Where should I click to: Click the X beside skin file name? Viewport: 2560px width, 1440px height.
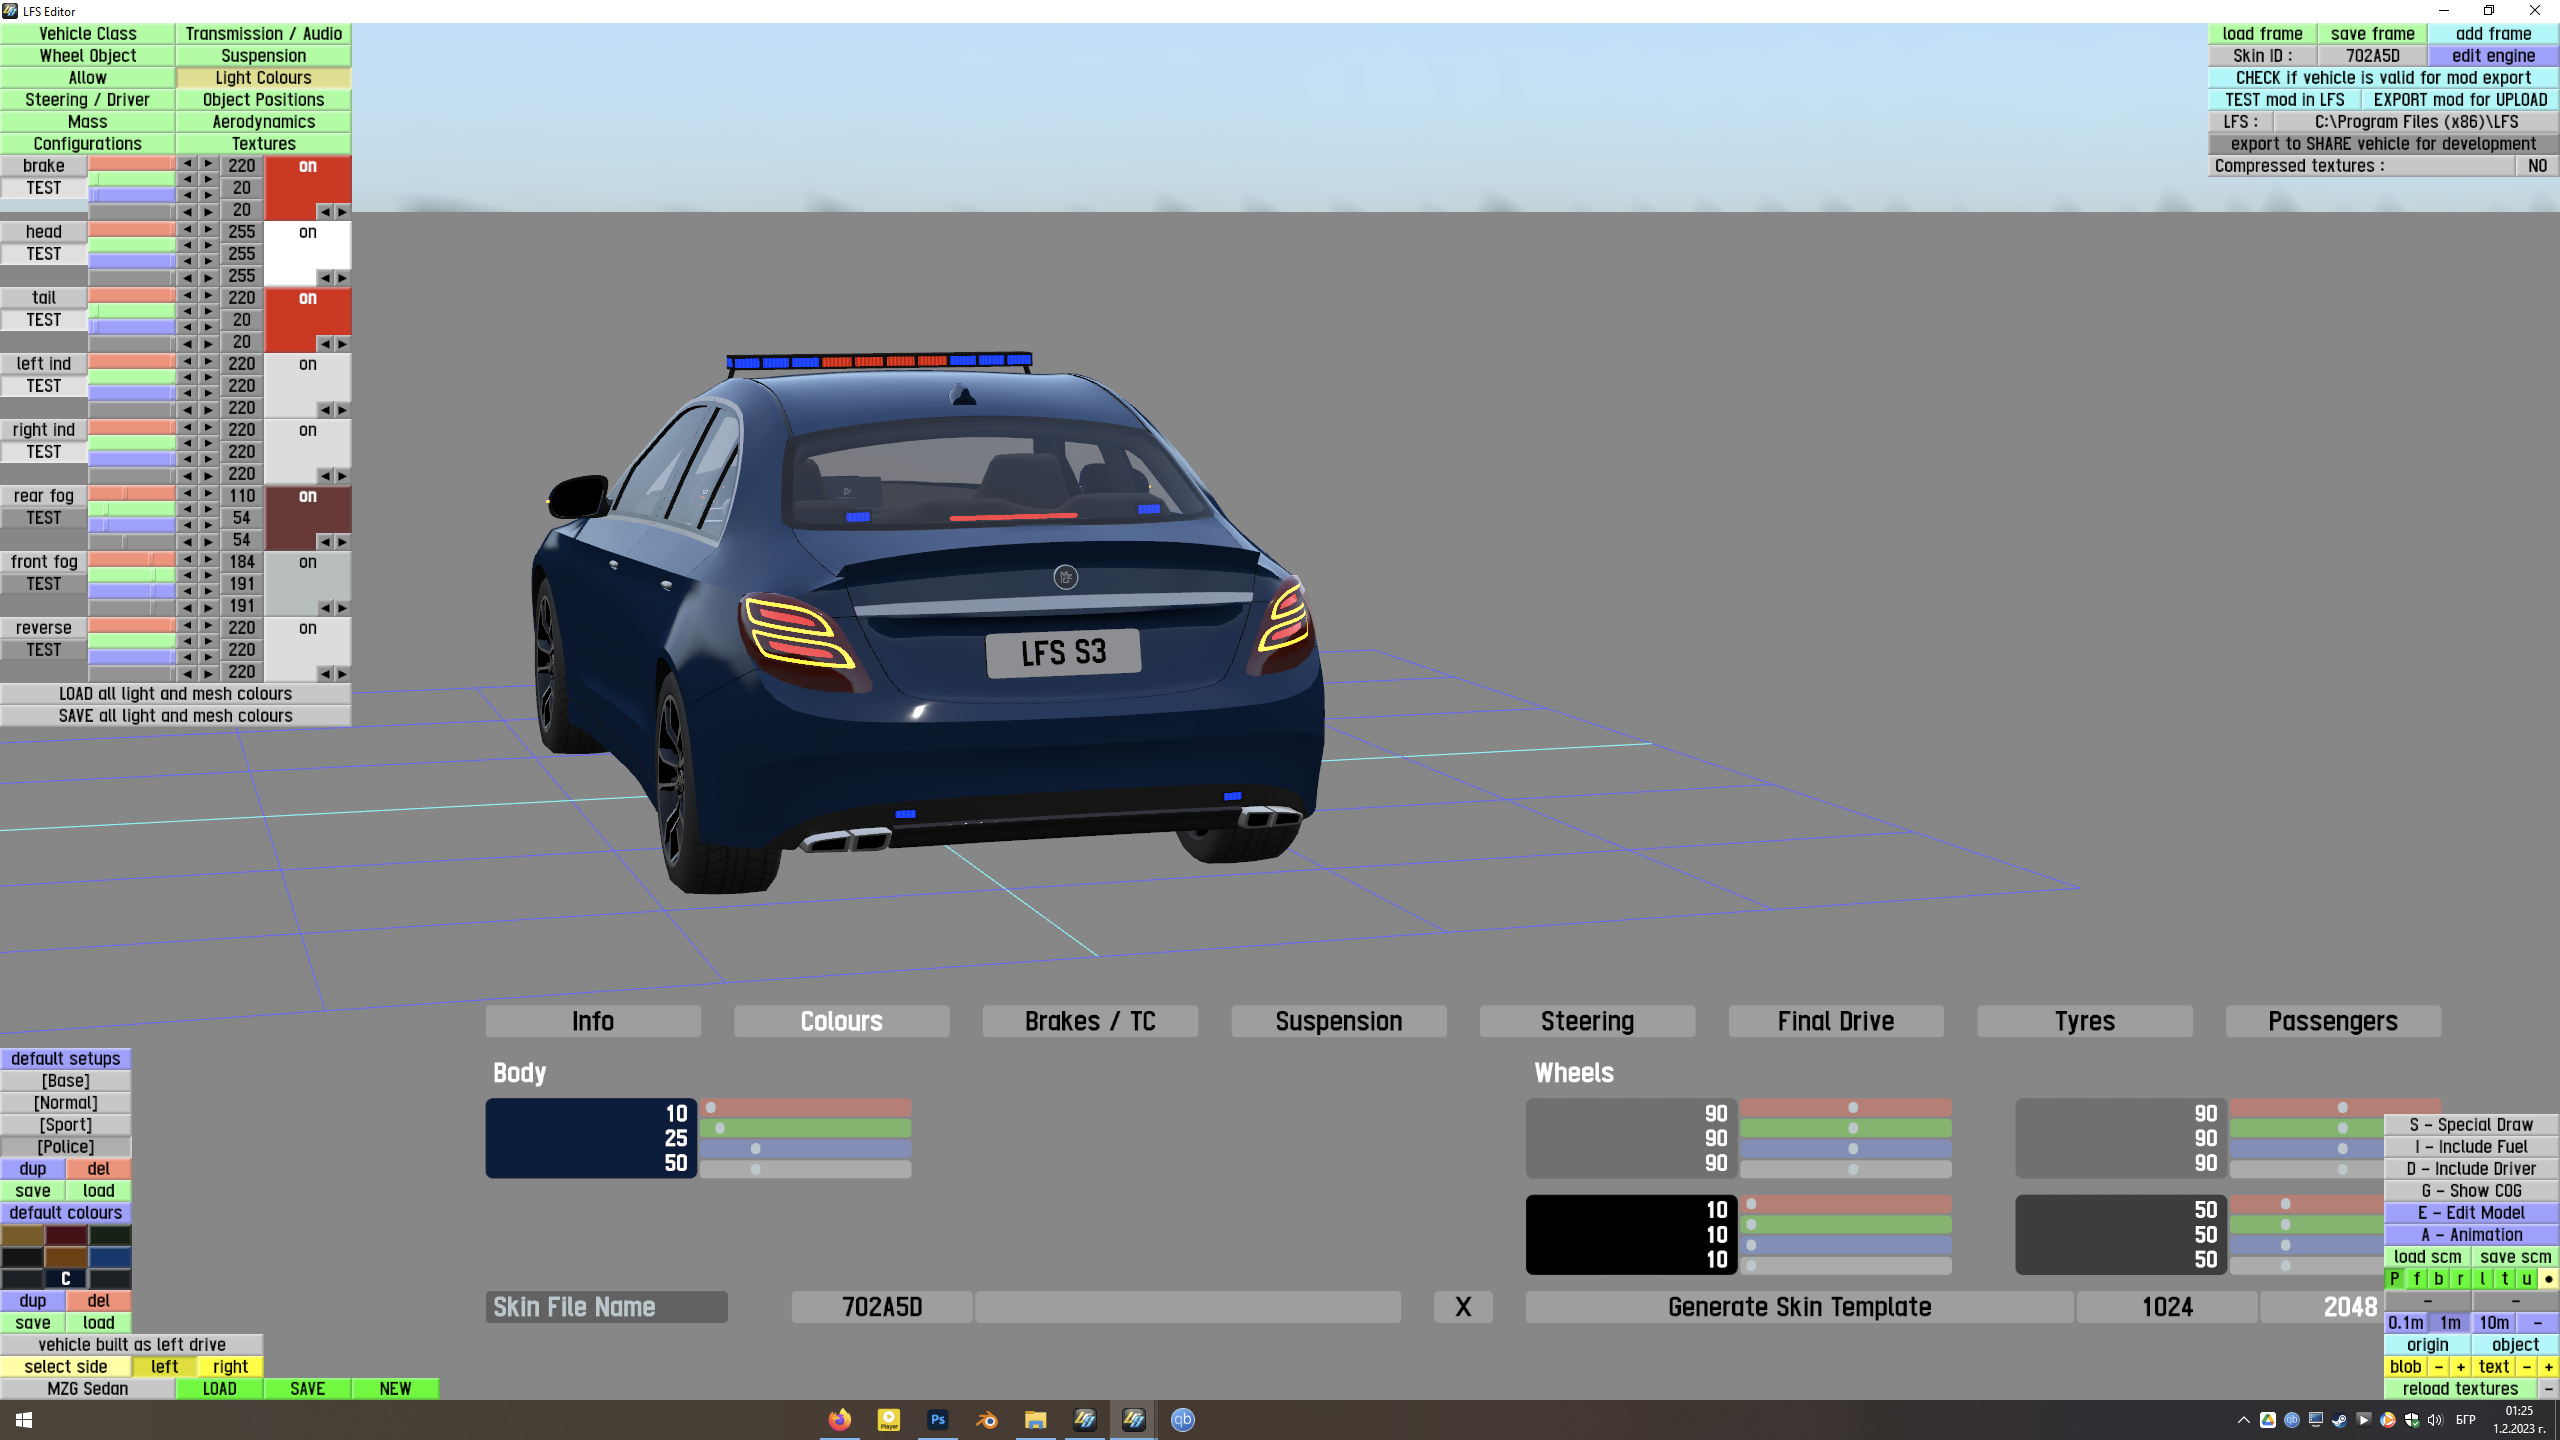(1463, 1307)
